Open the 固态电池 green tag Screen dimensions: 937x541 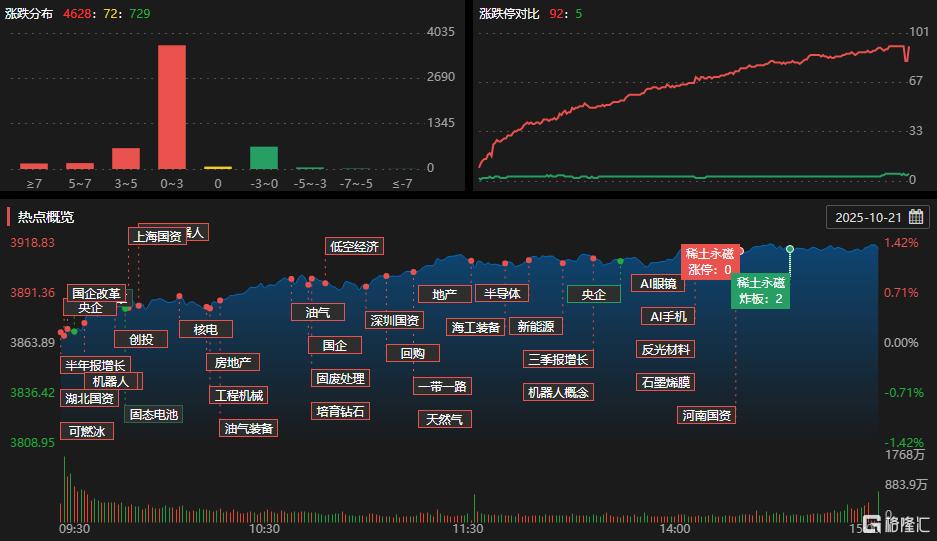153,414
